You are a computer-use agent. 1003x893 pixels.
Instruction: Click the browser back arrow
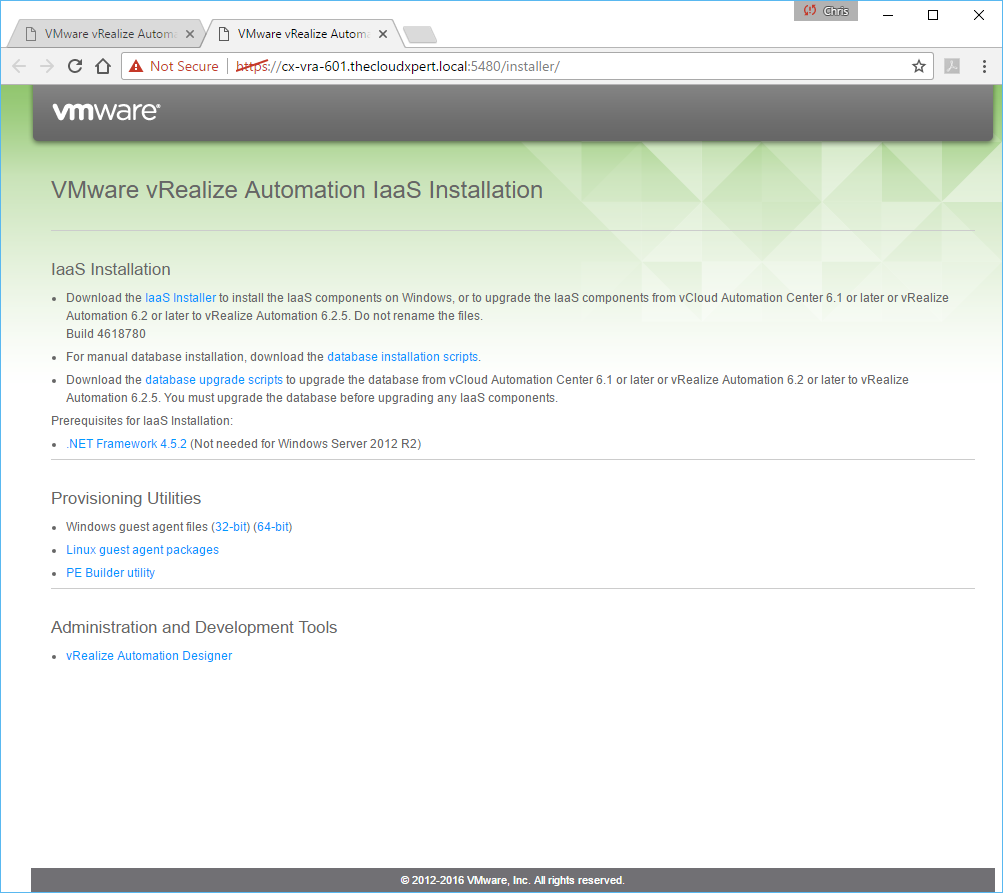19,66
